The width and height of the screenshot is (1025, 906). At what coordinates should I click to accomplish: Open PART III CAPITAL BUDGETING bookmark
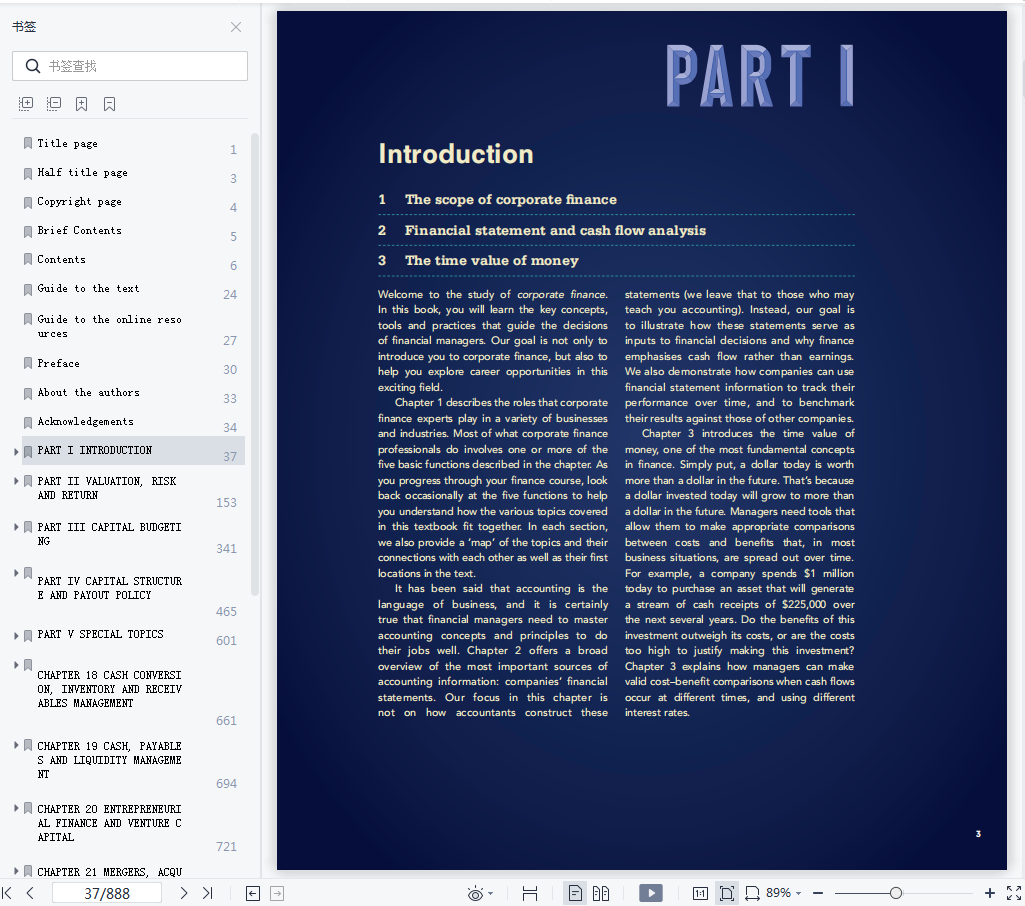(109, 534)
